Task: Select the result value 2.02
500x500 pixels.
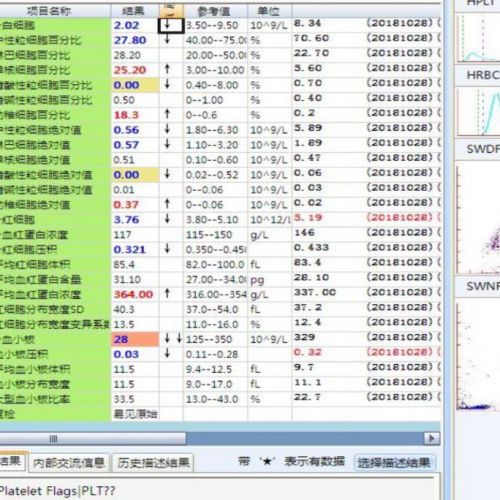Action: point(126,25)
